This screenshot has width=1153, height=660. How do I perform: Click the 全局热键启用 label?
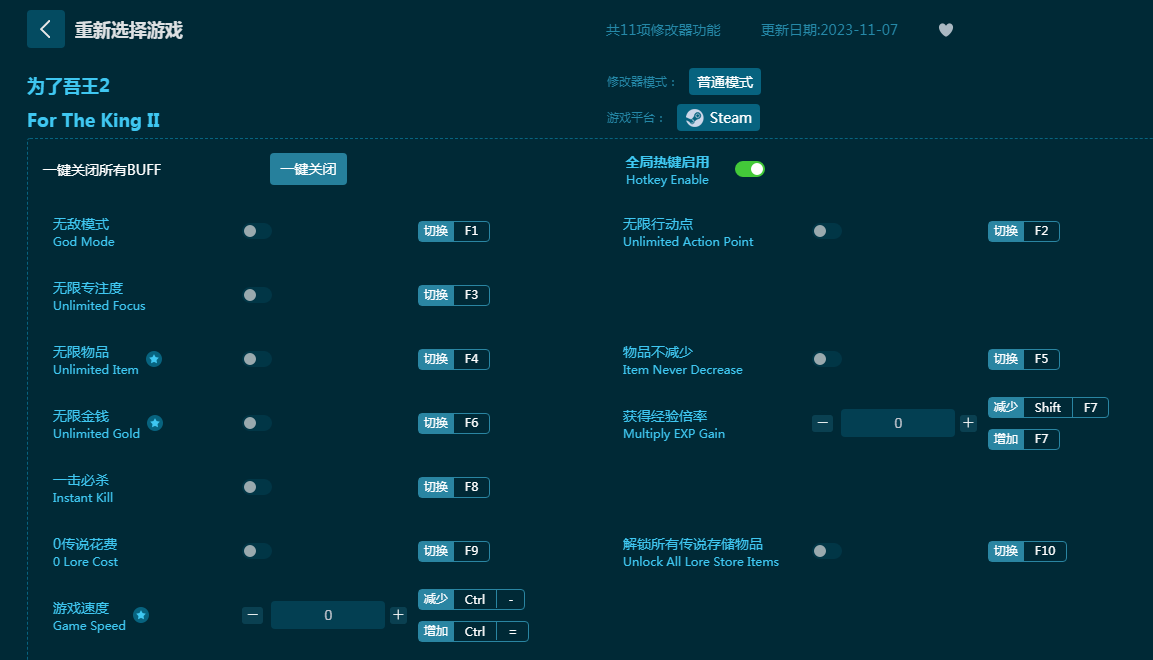pos(667,162)
